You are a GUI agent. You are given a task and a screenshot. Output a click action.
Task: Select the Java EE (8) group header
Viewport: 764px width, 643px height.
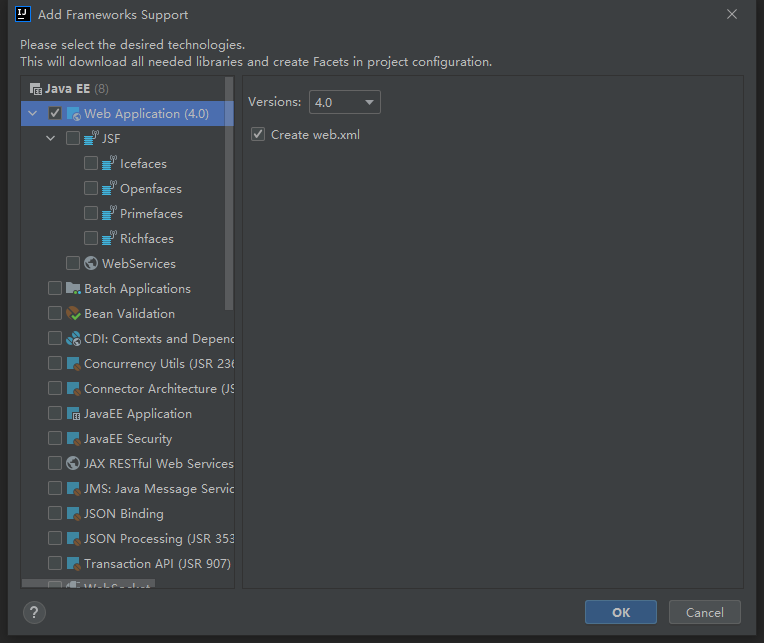coord(69,89)
